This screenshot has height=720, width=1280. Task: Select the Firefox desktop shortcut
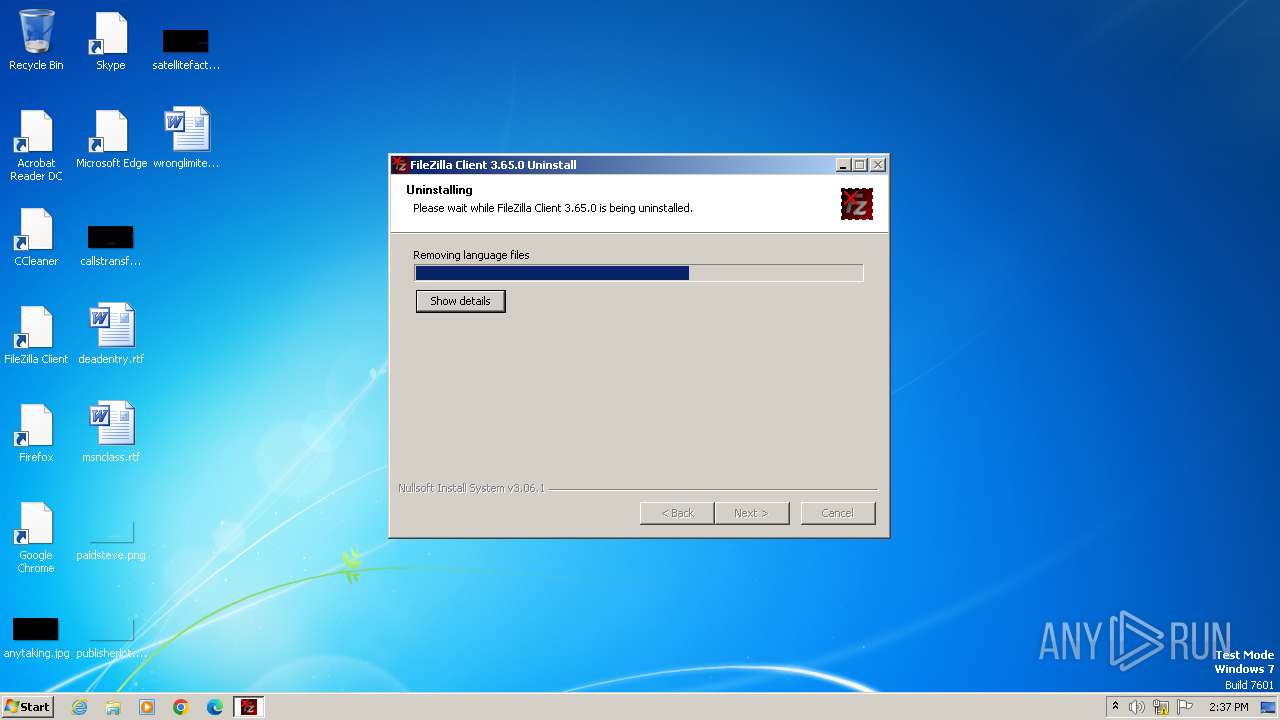(x=36, y=432)
